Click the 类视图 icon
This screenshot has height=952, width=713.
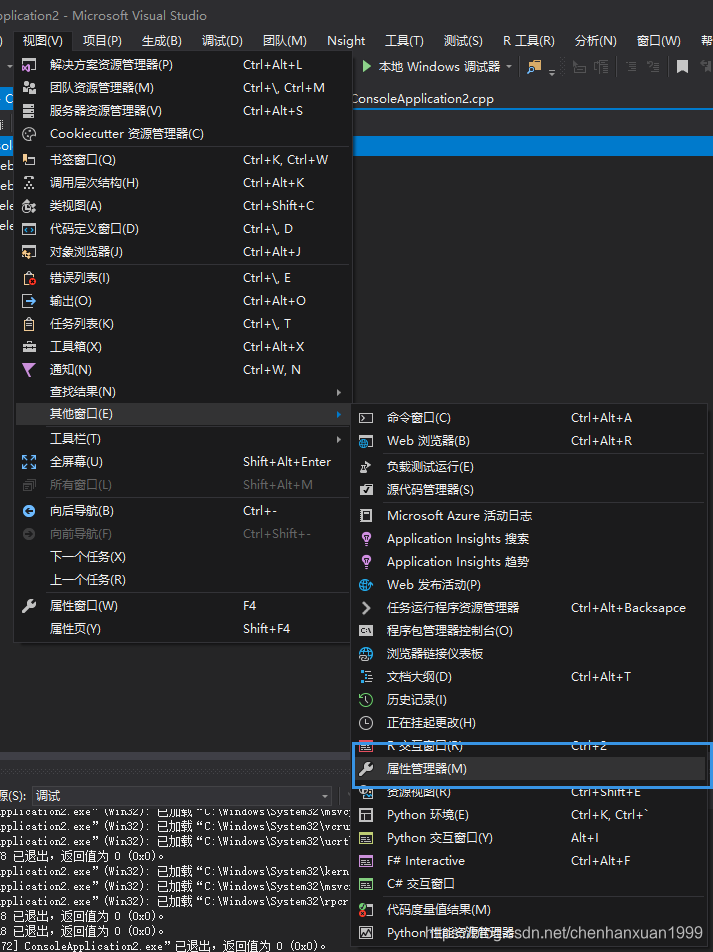(29, 206)
